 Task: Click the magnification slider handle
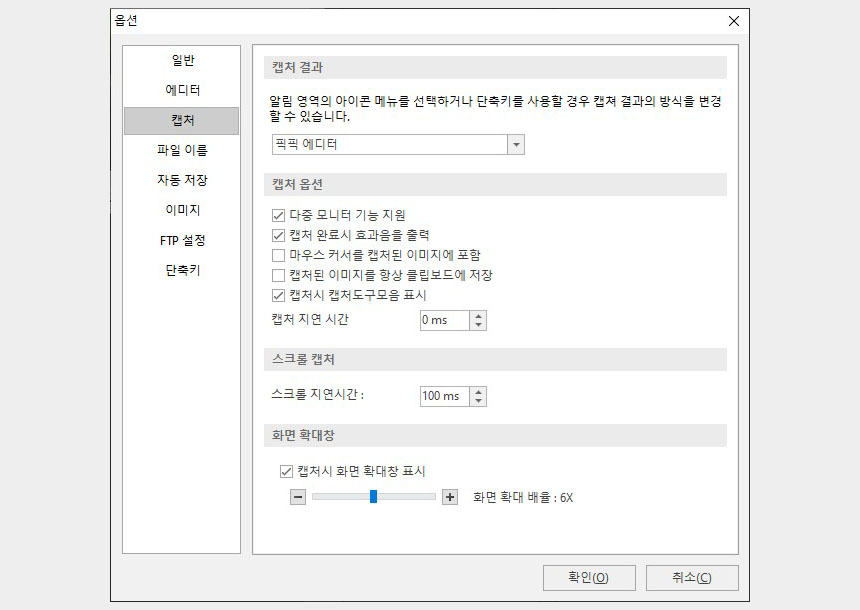tap(373, 496)
